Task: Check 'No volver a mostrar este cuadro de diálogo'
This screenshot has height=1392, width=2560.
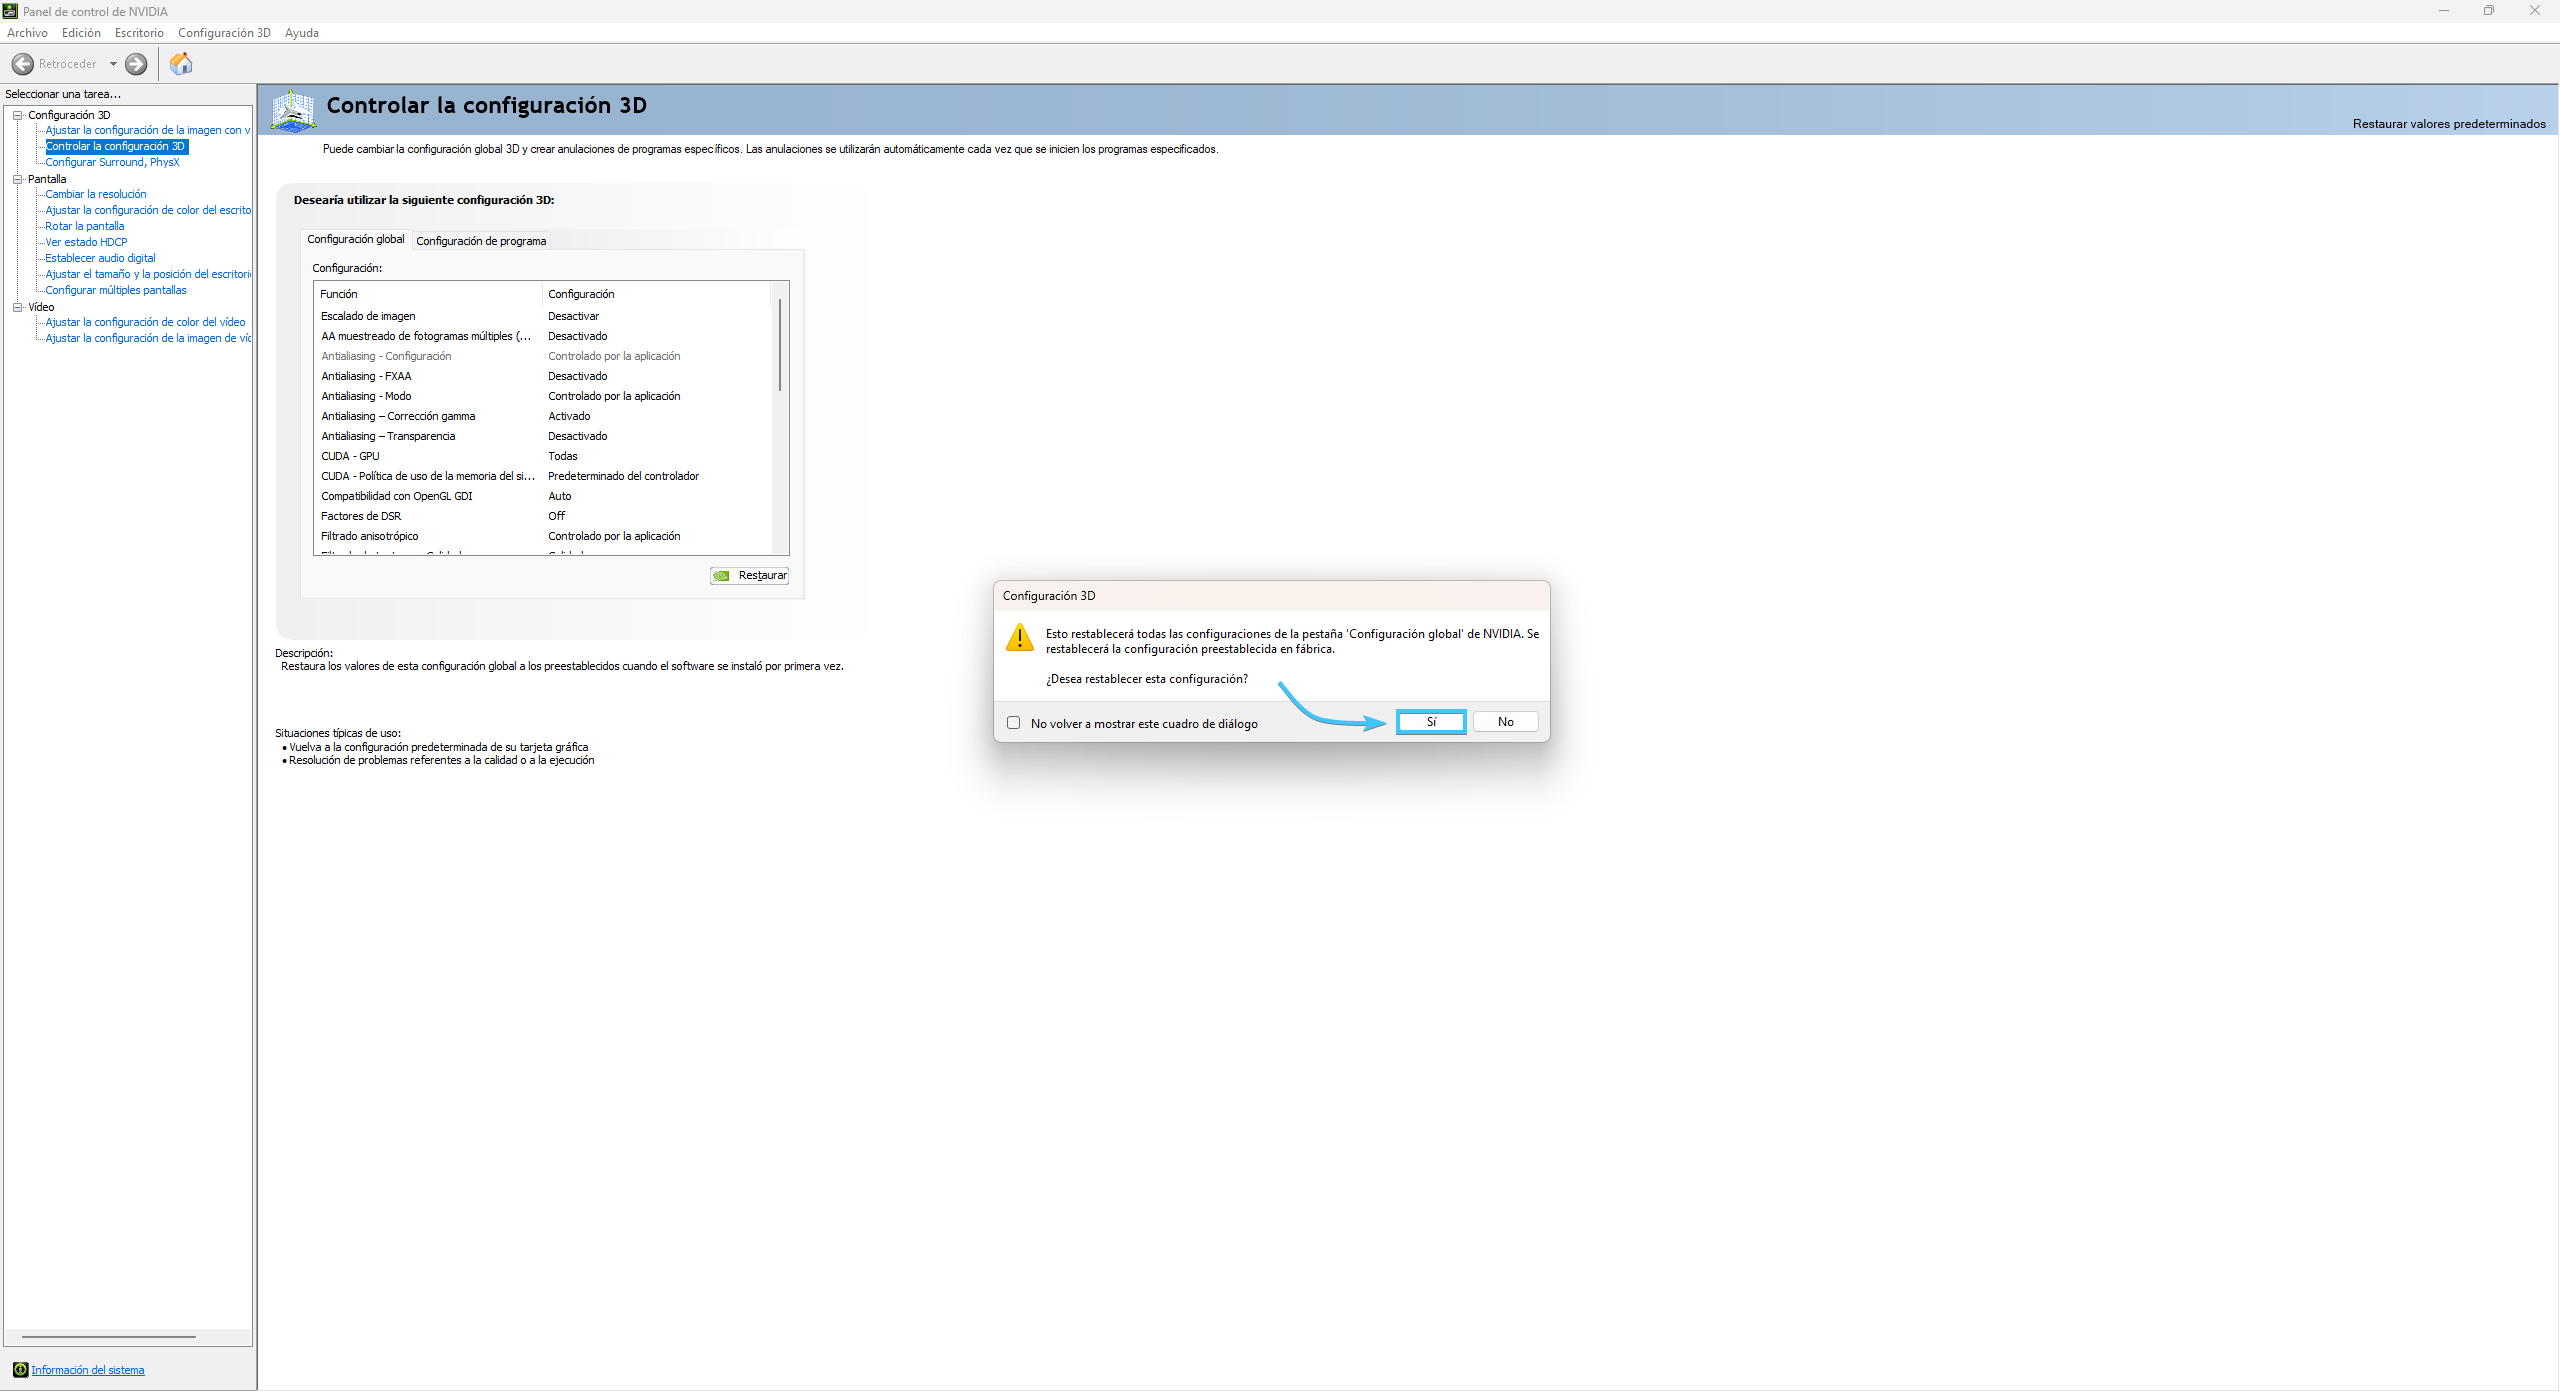Action: tap(1014, 723)
